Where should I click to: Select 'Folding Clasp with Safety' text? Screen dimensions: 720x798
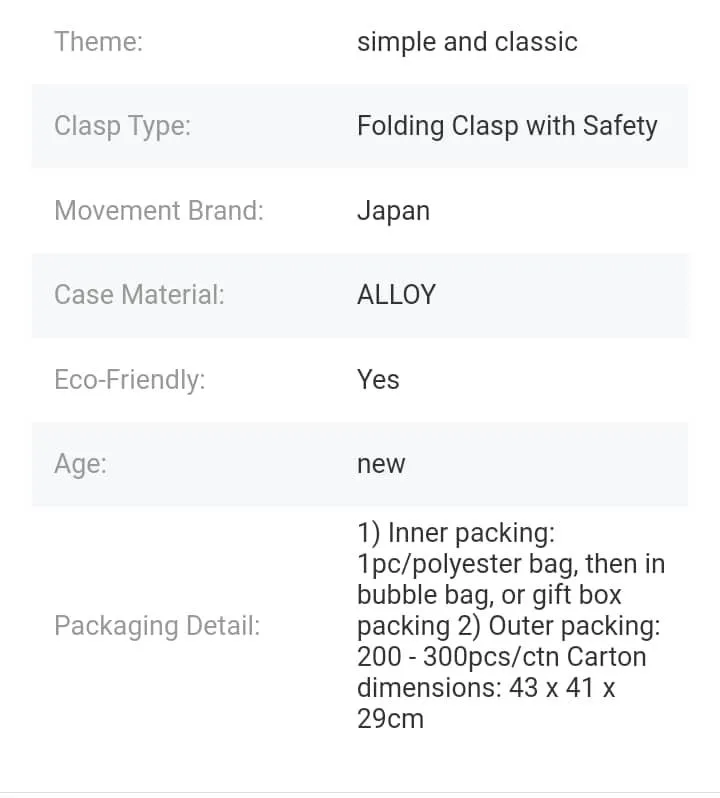click(507, 126)
